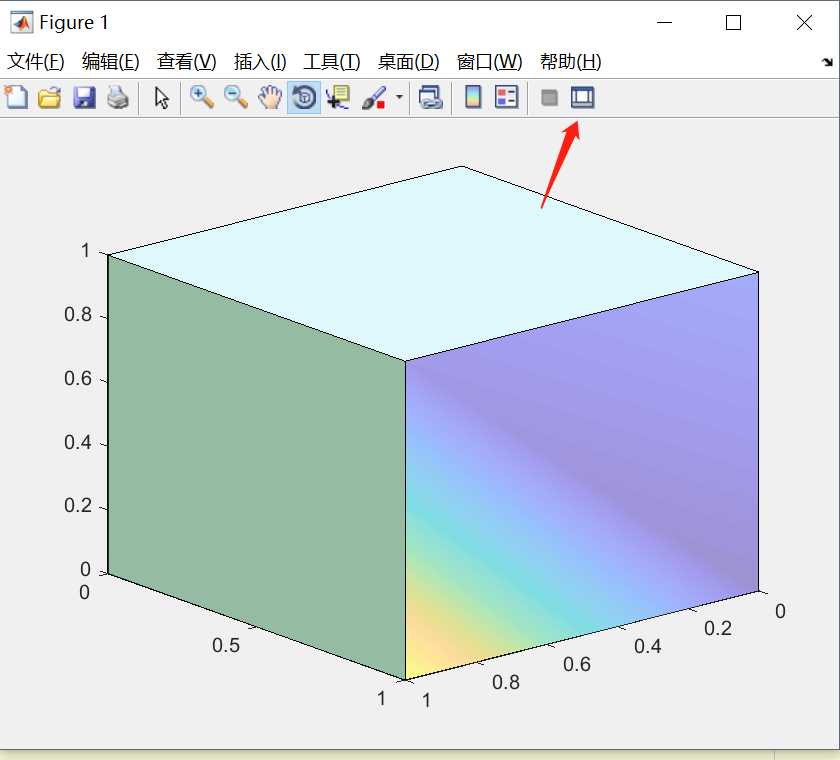Insert a Colorbar from toolbar
Viewport: 840px width, 760px height.
coord(473,98)
